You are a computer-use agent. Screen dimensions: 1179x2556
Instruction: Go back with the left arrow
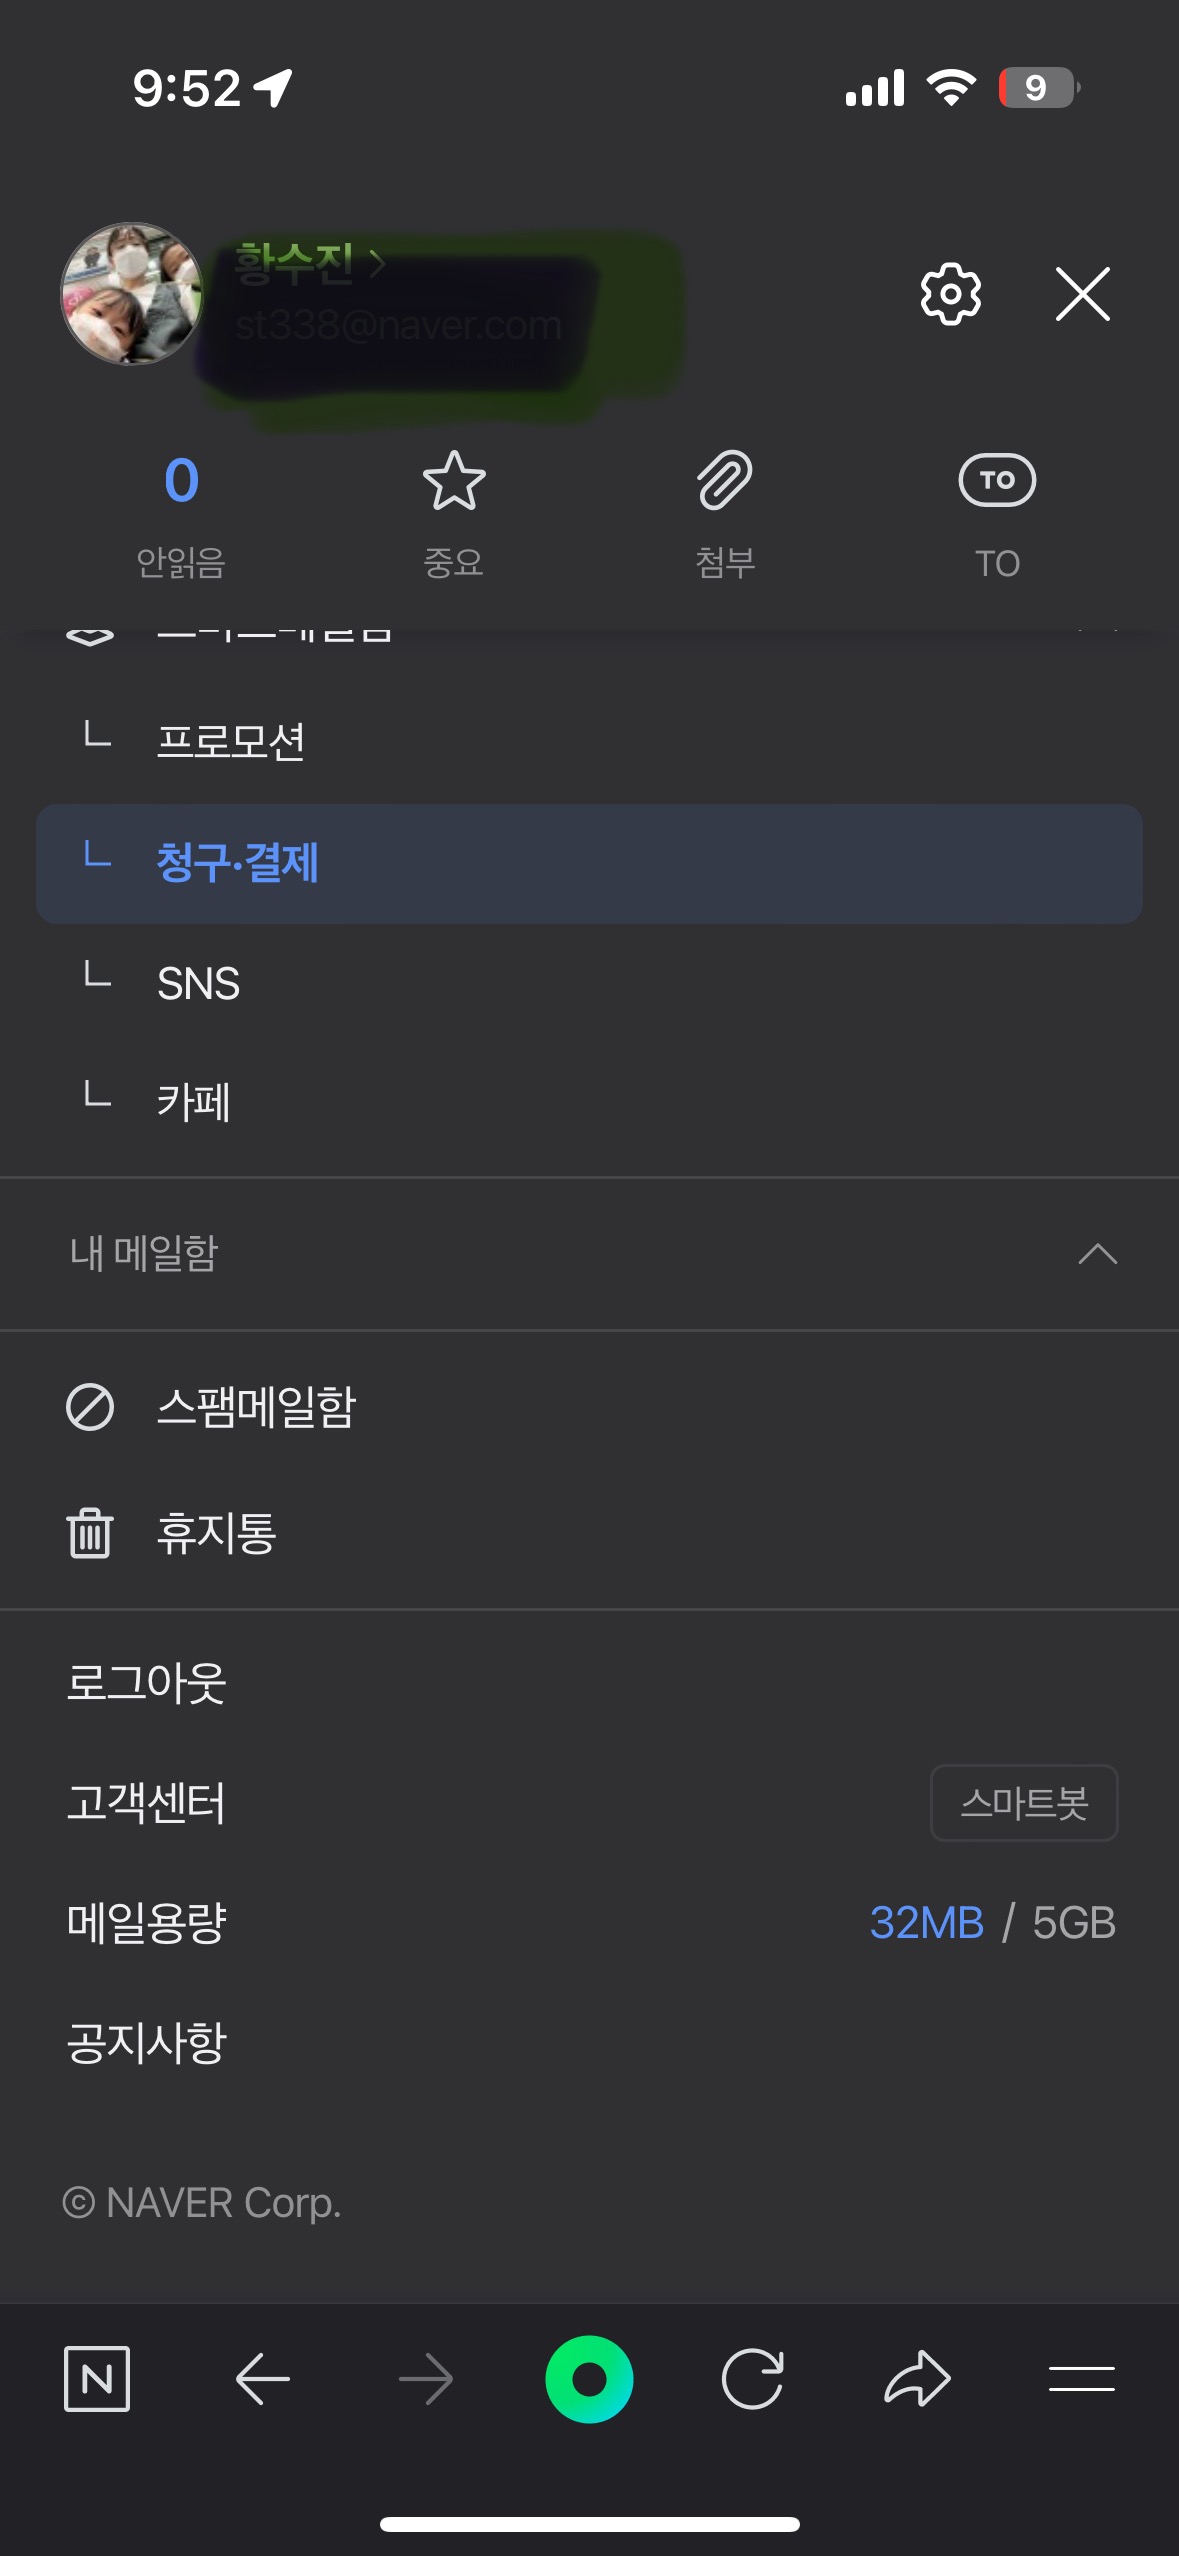tap(263, 2379)
